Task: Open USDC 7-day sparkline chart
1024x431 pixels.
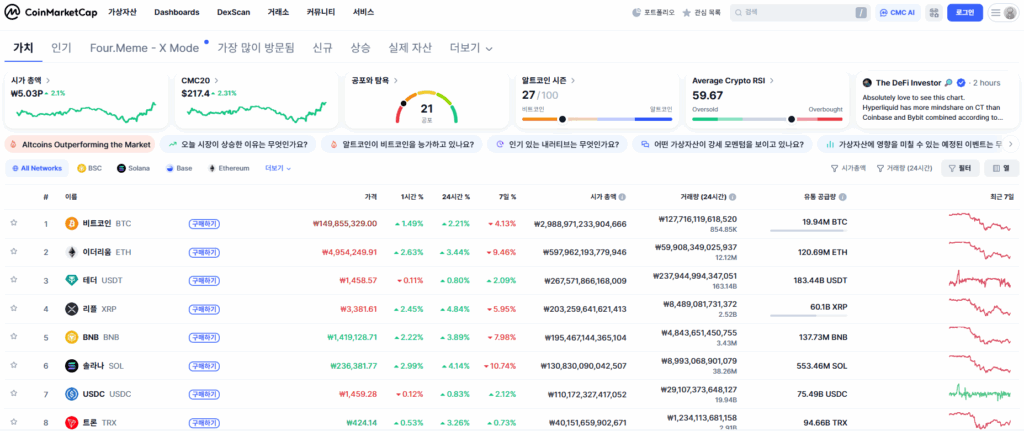Action: pos(980,394)
